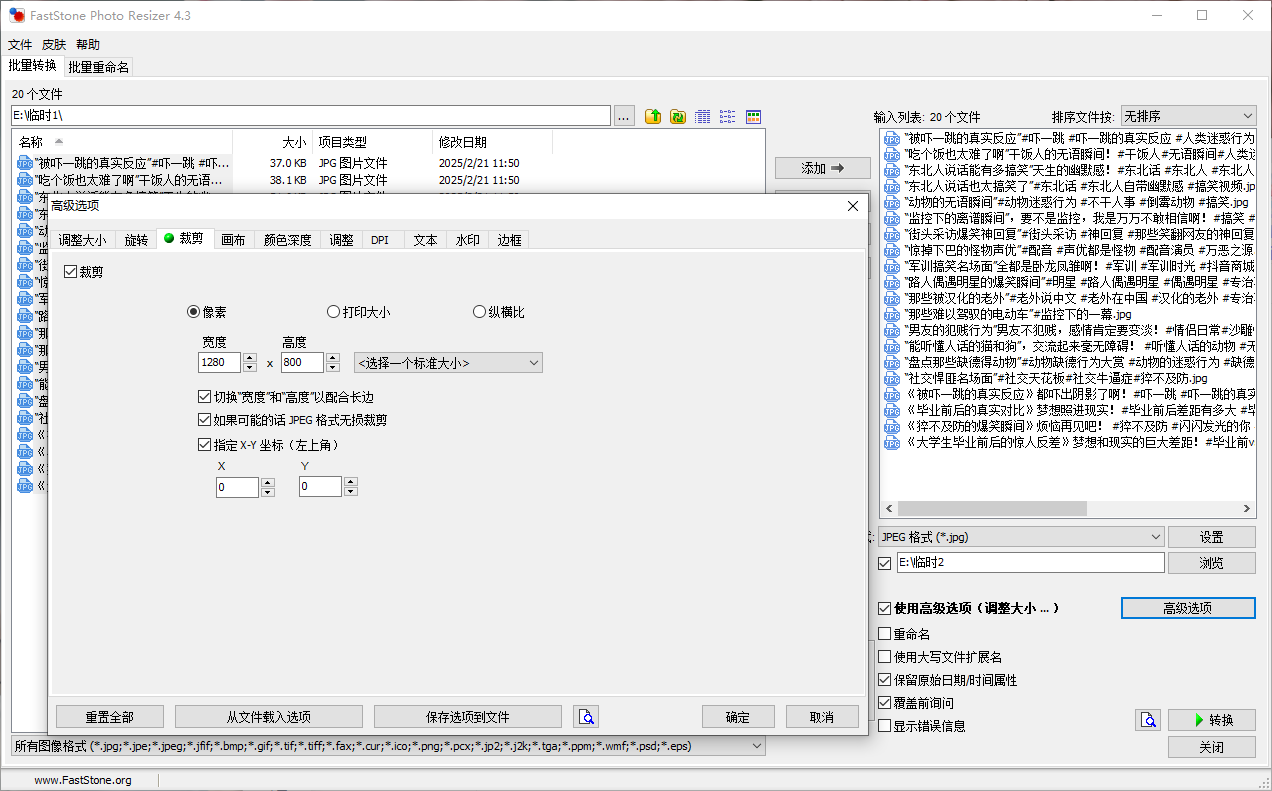Enable 使用大写文件扩展名 checkbox
Image resolution: width=1272 pixels, height=791 pixels.
coord(884,657)
